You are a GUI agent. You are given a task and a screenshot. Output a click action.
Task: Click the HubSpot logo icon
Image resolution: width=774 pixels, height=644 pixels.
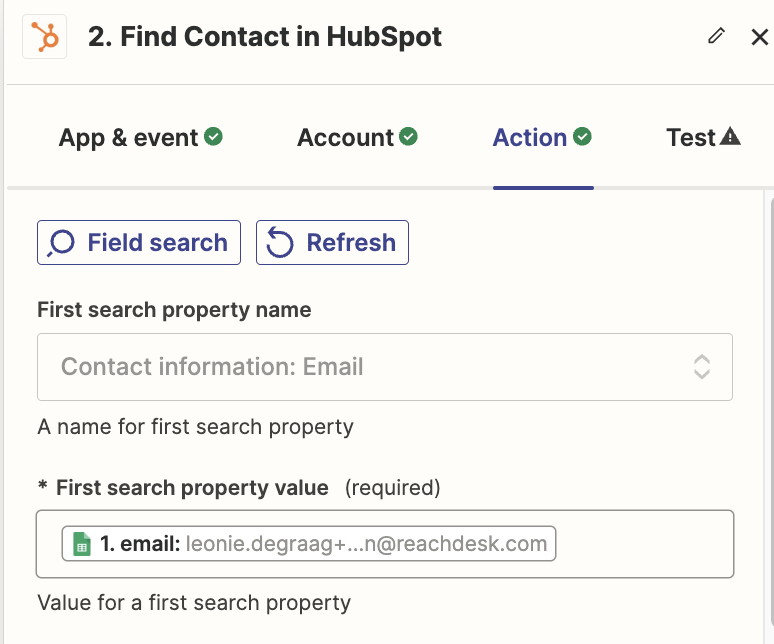tap(44, 37)
